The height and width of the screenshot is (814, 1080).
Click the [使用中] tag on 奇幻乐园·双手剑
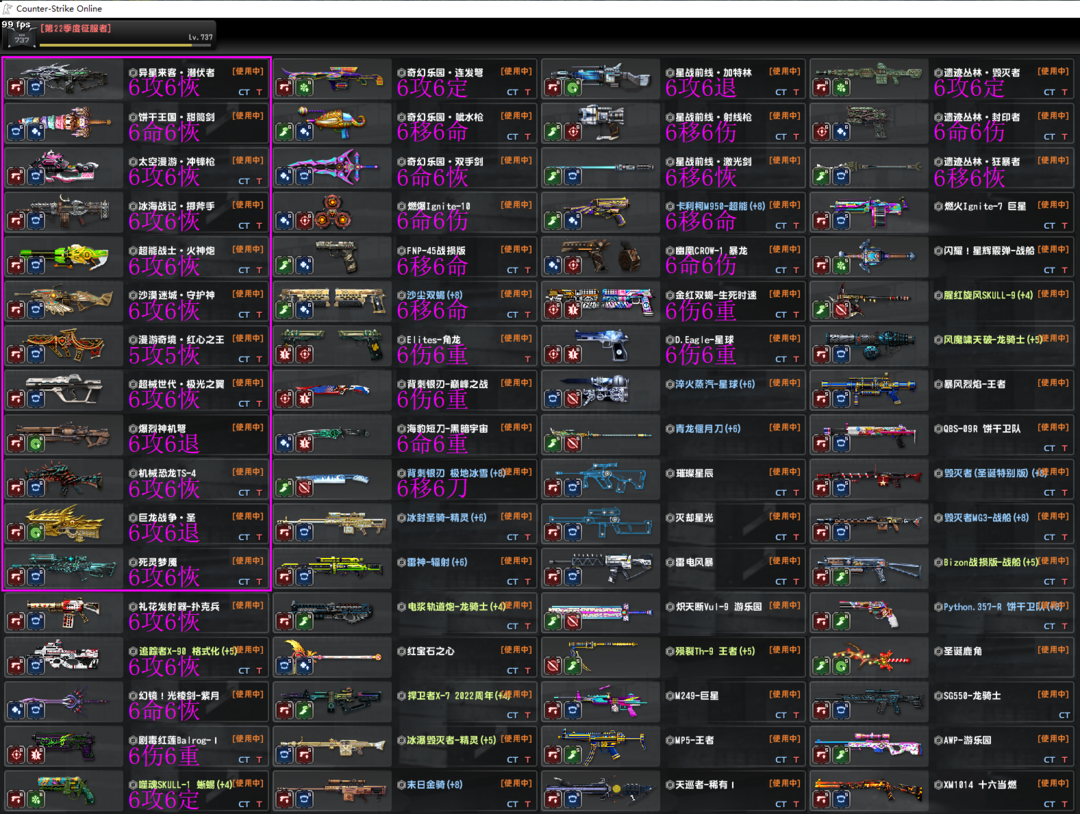516,160
